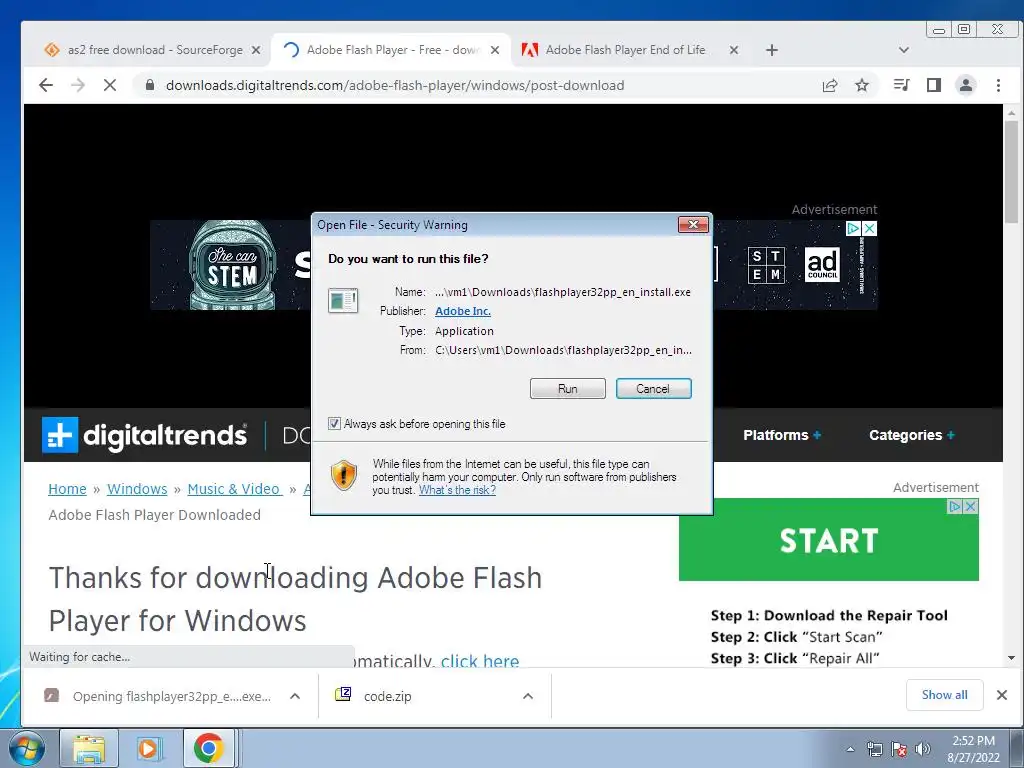Click the green START advertisement button

pyautogui.click(x=829, y=540)
